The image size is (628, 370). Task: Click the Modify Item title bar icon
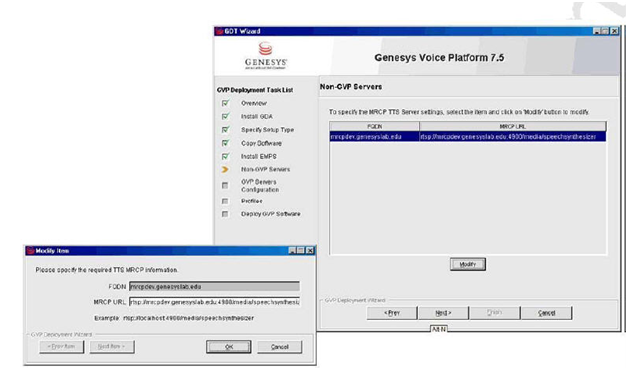tap(30, 251)
